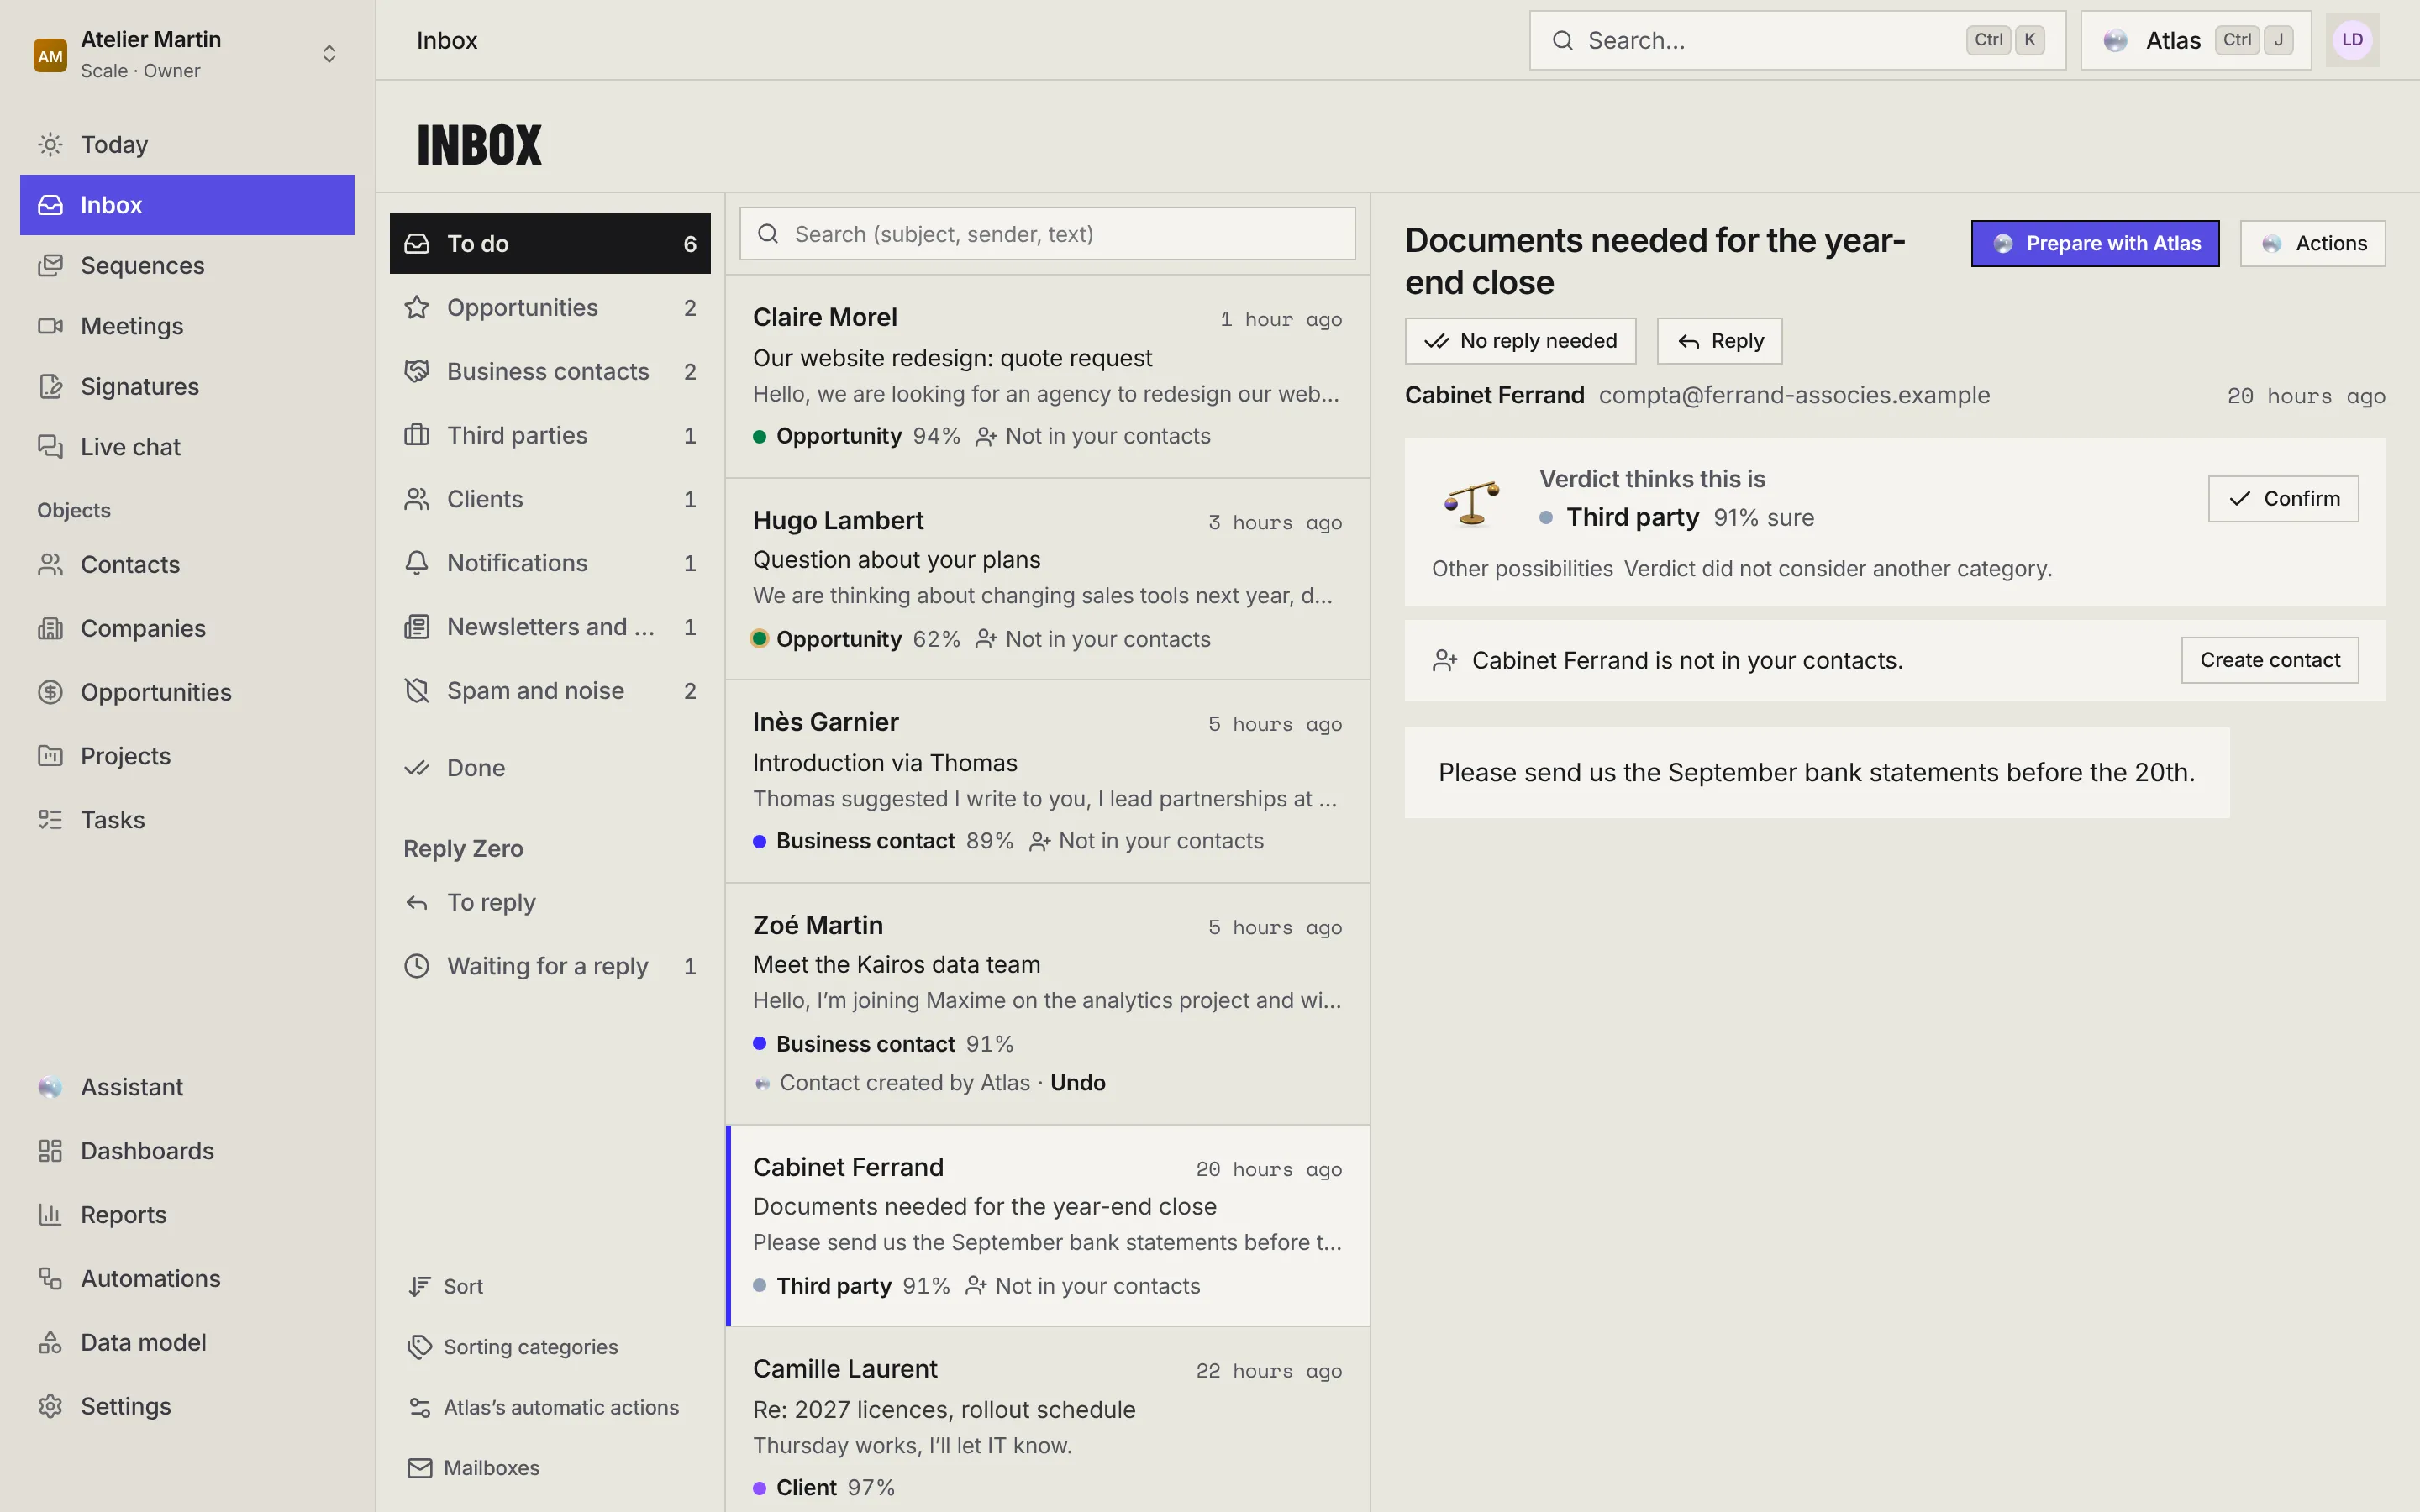The height and width of the screenshot is (1512, 2420).
Task: Open the Automations workflow icon
Action: tap(50, 1278)
